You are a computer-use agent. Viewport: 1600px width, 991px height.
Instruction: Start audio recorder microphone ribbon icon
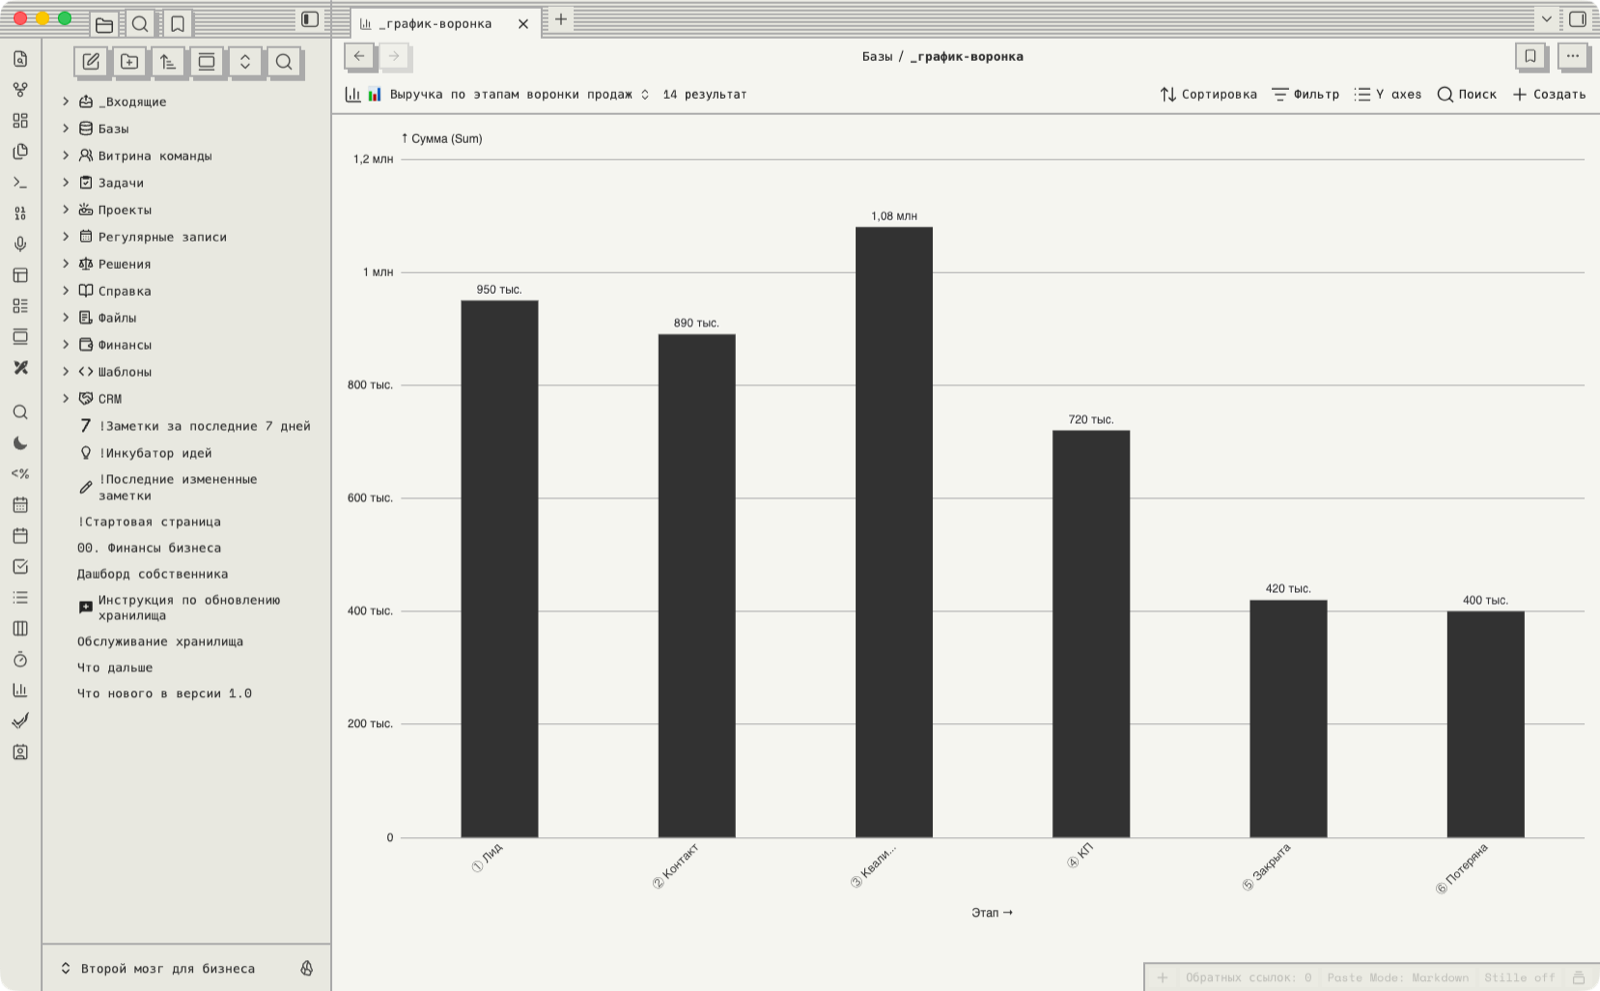[20, 244]
